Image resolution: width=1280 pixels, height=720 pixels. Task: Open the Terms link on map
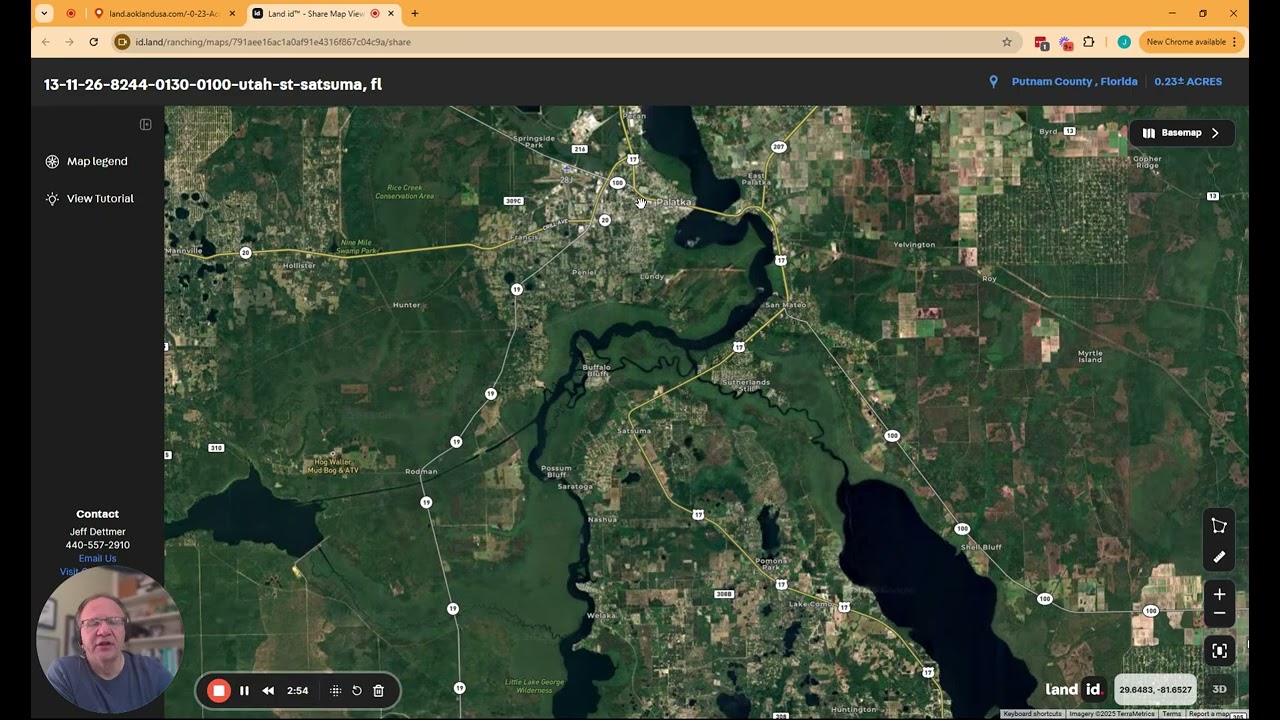click(1172, 714)
